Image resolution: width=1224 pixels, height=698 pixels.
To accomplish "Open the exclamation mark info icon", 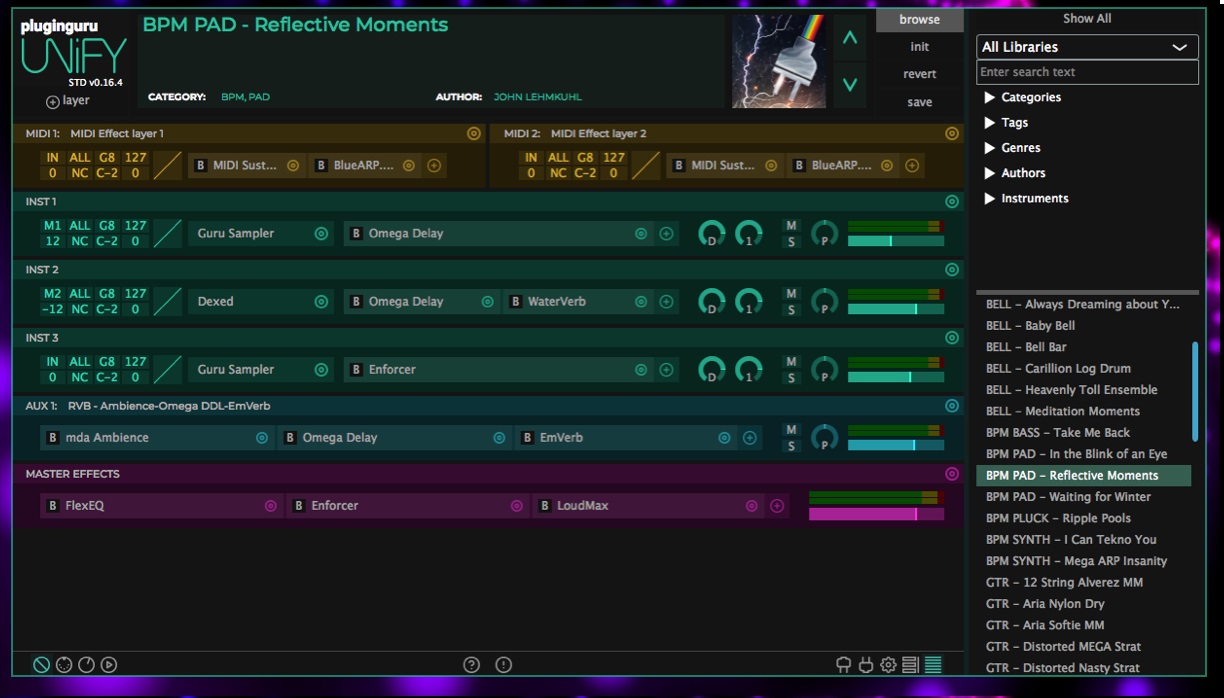I will tap(503, 664).
